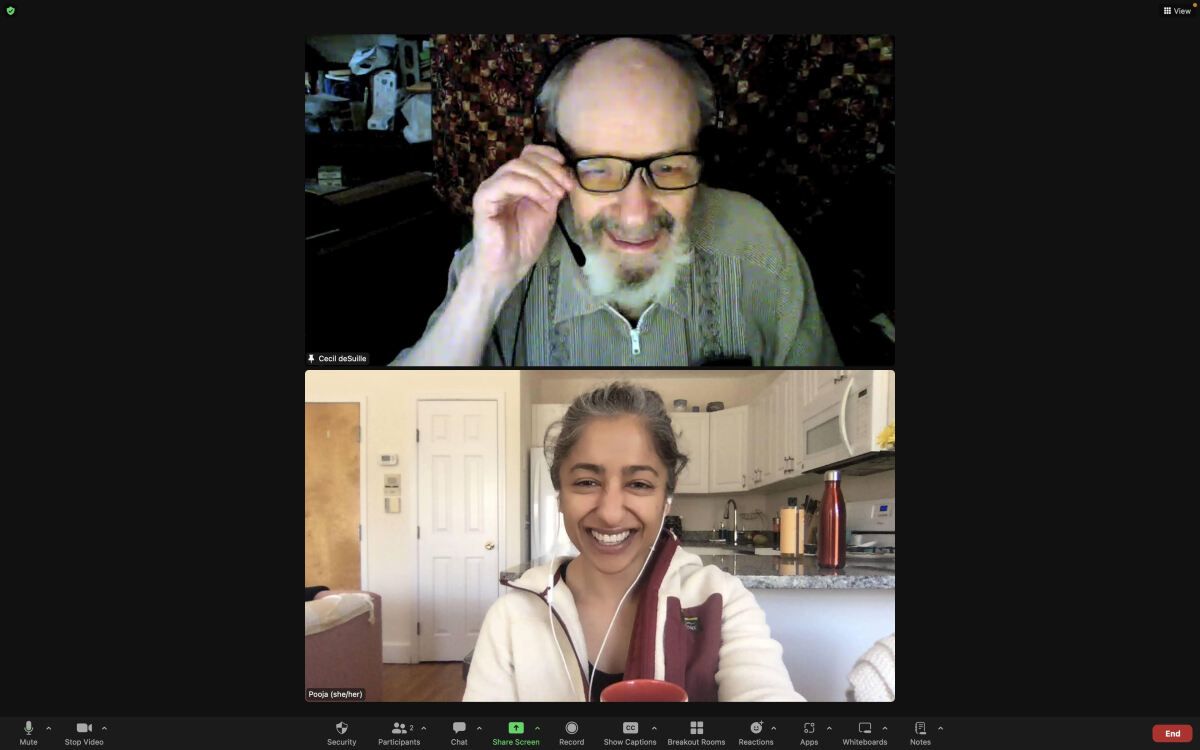
Task: Expand video options arrow beside Stop Video
Action: pos(104,728)
